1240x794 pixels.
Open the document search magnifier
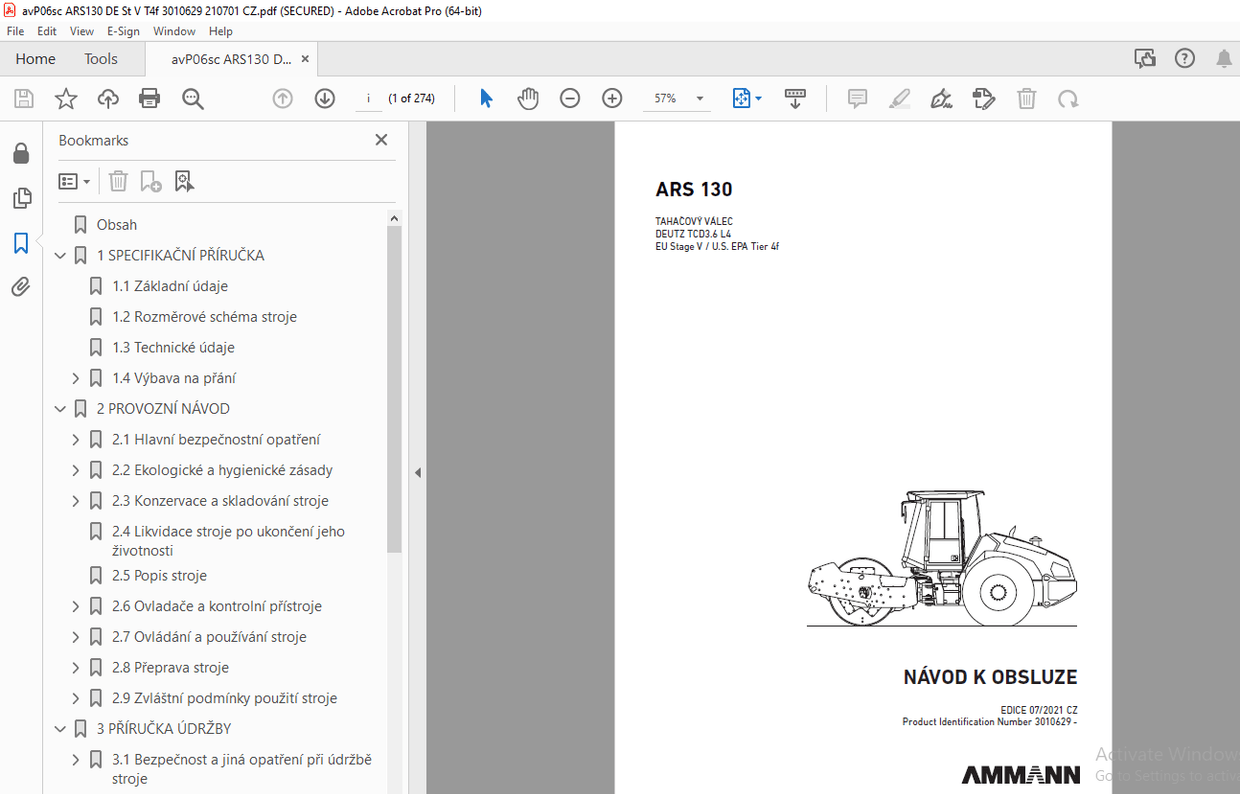tap(192, 98)
